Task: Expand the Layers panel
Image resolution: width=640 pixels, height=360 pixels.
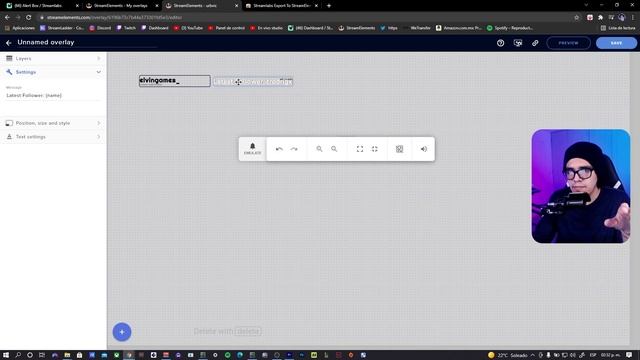Action: tap(53, 58)
